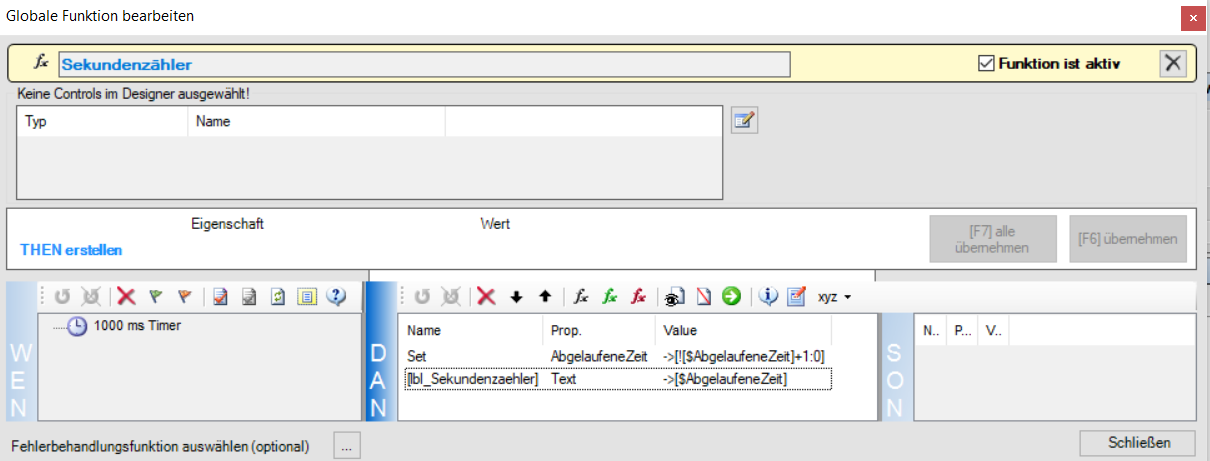Click the red fx function icon
Viewport: 1210px width, 461px height.
(638, 297)
